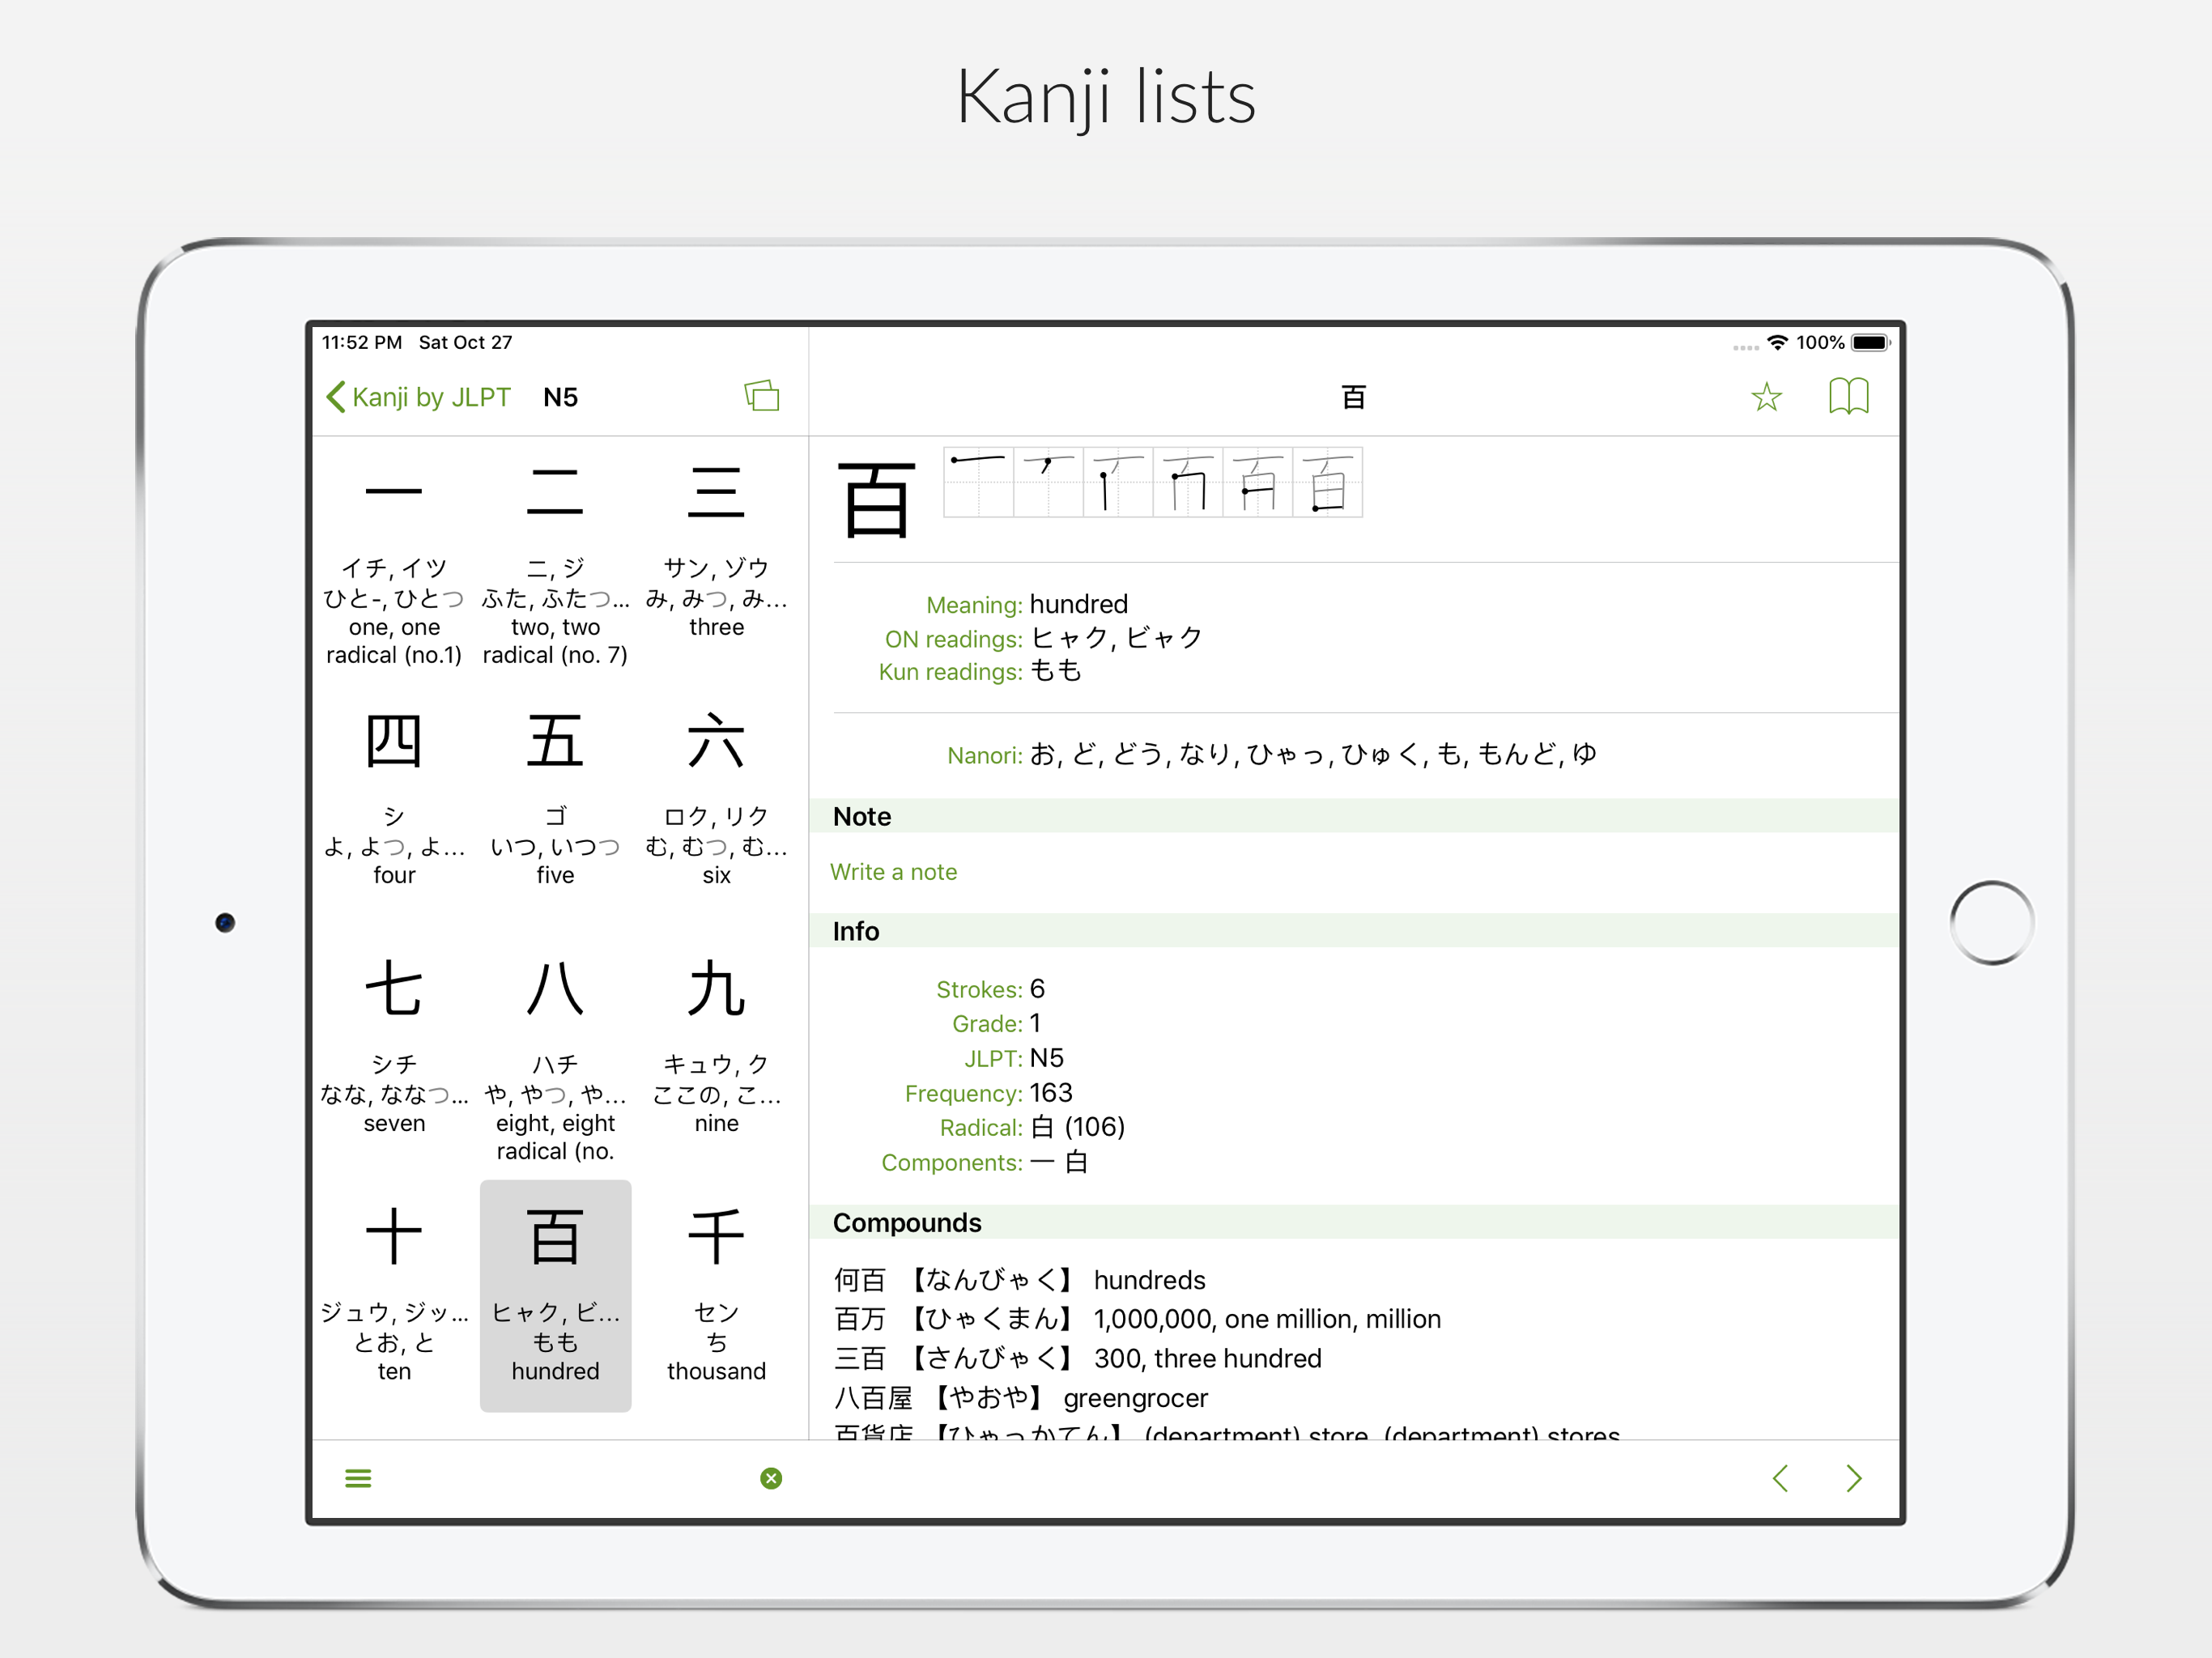Screen dimensions: 2212x1658
Task: Go to the next kanji with right chevron
Action: coord(1853,1478)
